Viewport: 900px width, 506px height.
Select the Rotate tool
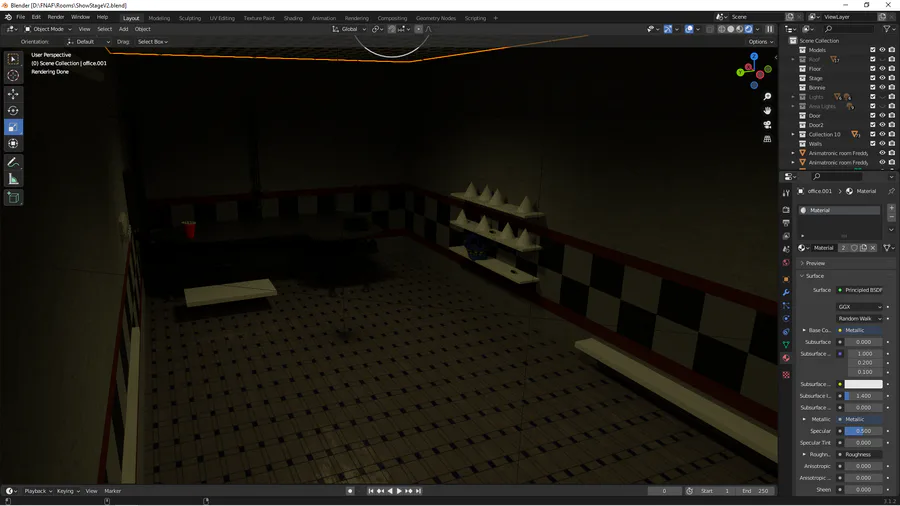tap(13, 111)
